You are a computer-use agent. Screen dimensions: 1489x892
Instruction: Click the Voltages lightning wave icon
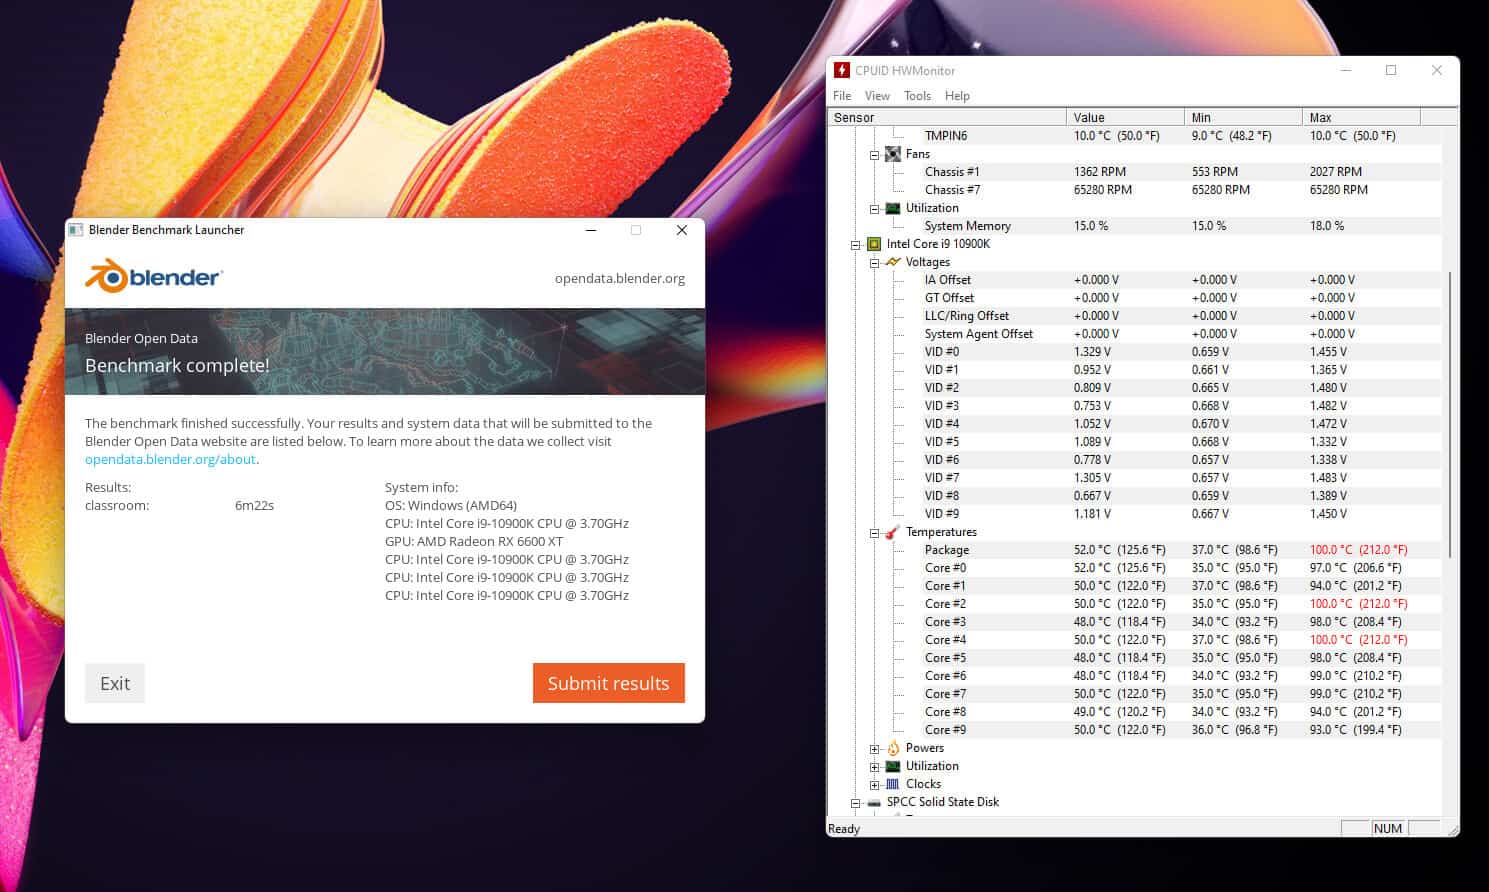click(x=893, y=262)
